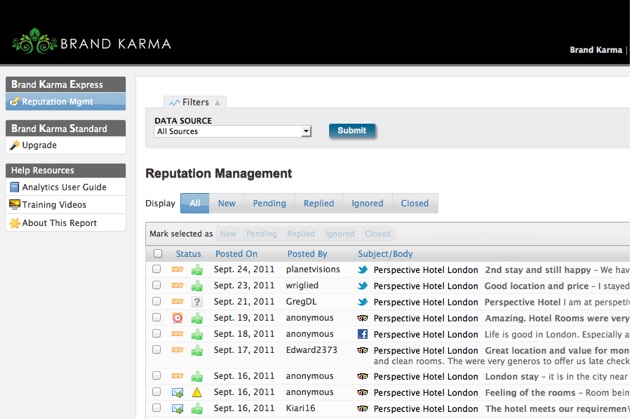630x419 pixels.
Task: Mark selected as Replied
Action: [301, 234]
